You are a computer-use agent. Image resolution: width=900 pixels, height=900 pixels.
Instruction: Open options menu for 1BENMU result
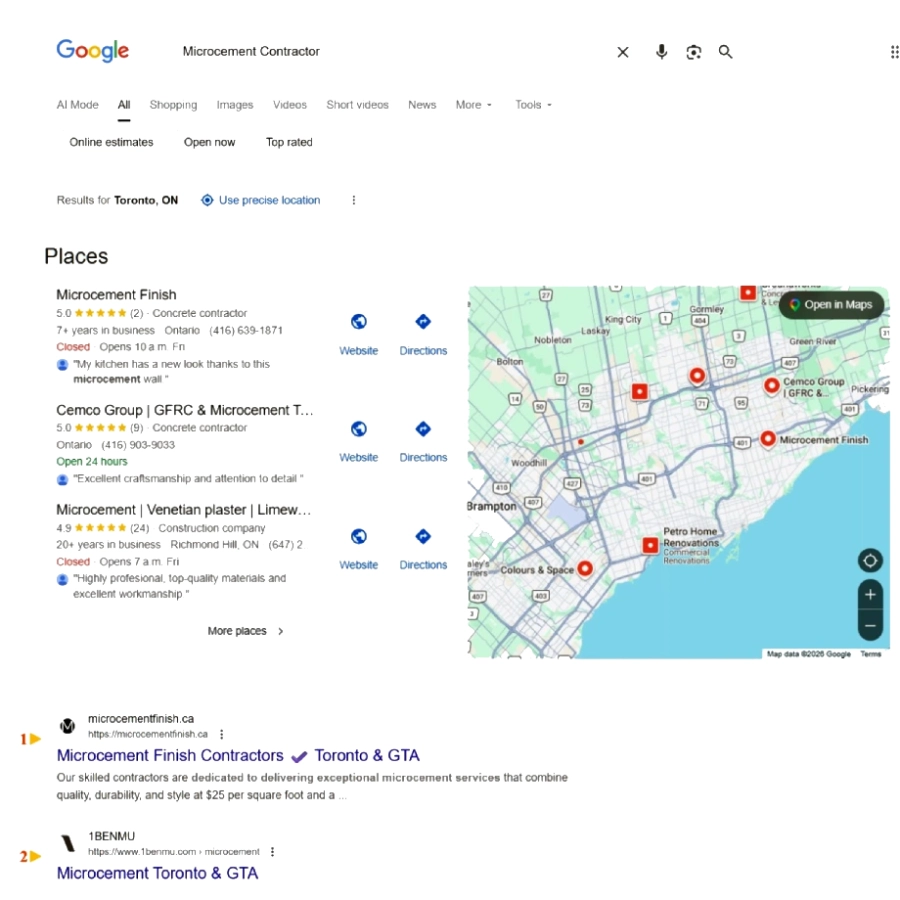tap(273, 852)
